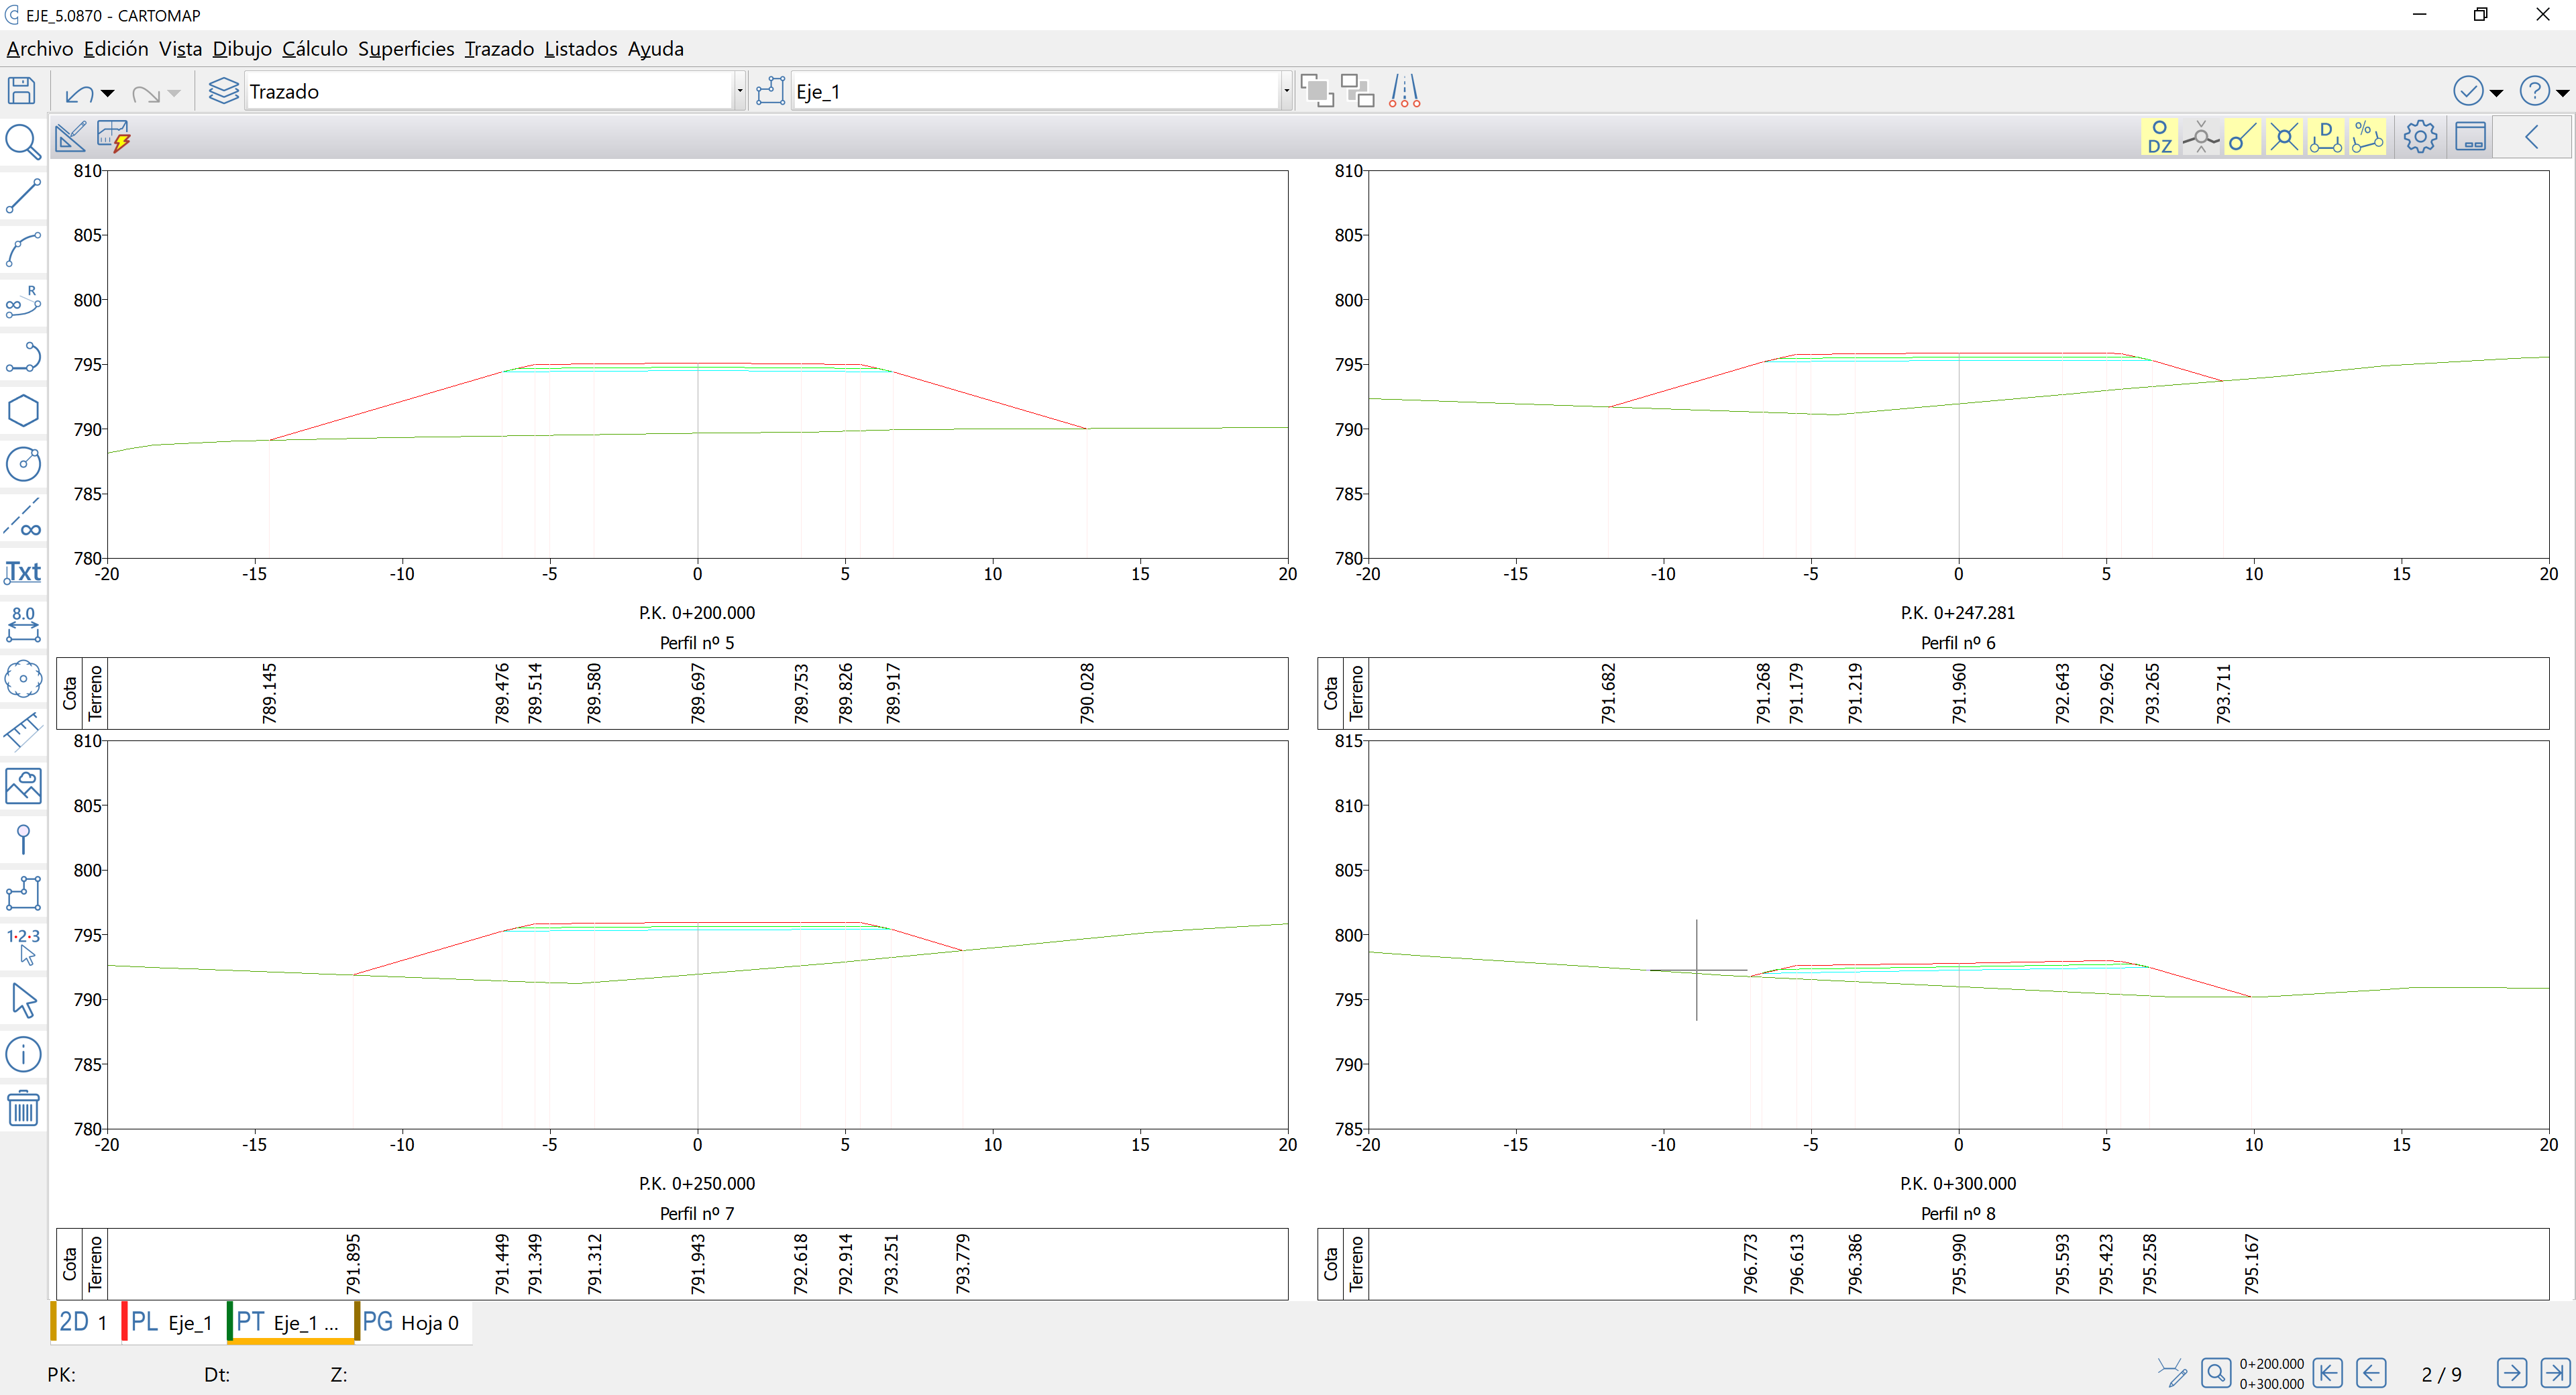The height and width of the screenshot is (1395, 2576).
Task: Open the Superficies menu
Action: tap(405, 49)
